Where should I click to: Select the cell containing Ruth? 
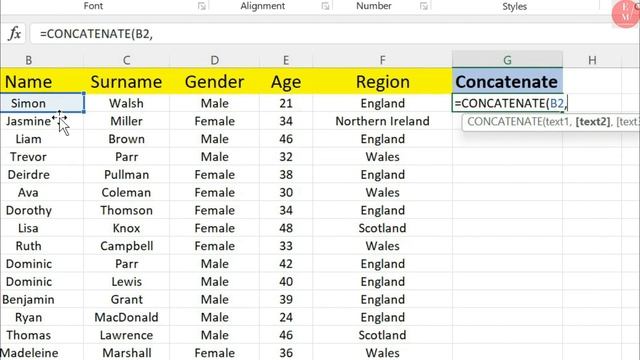[x=42, y=246]
